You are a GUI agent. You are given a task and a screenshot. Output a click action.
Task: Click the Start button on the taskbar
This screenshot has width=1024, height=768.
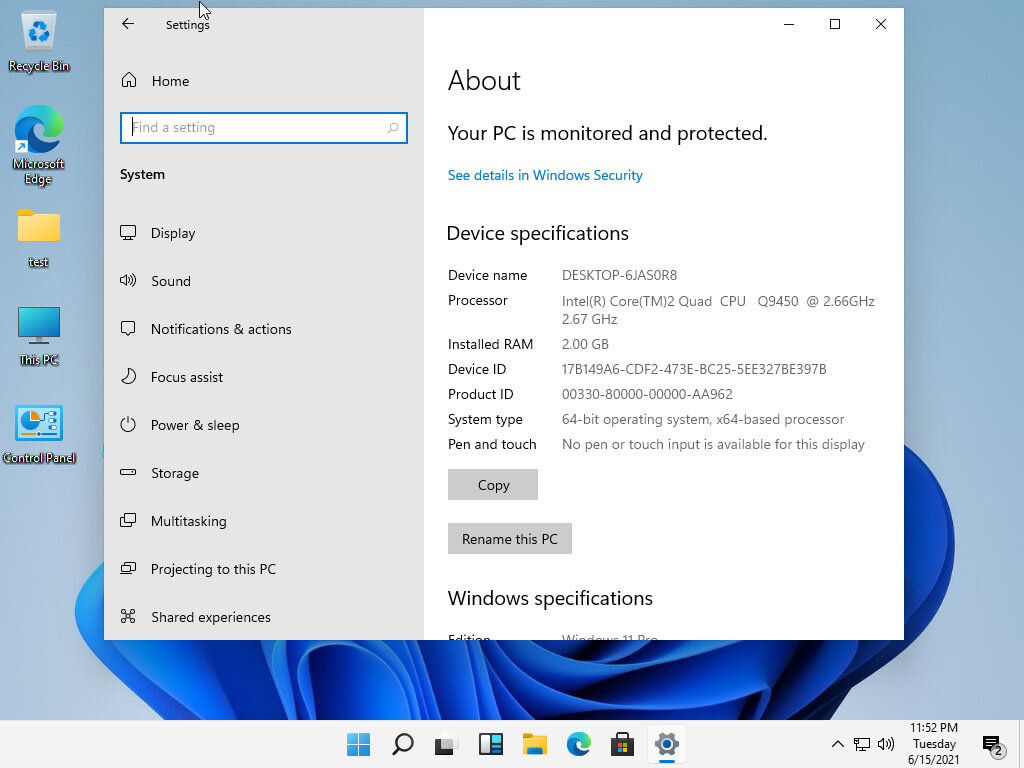[x=358, y=744]
